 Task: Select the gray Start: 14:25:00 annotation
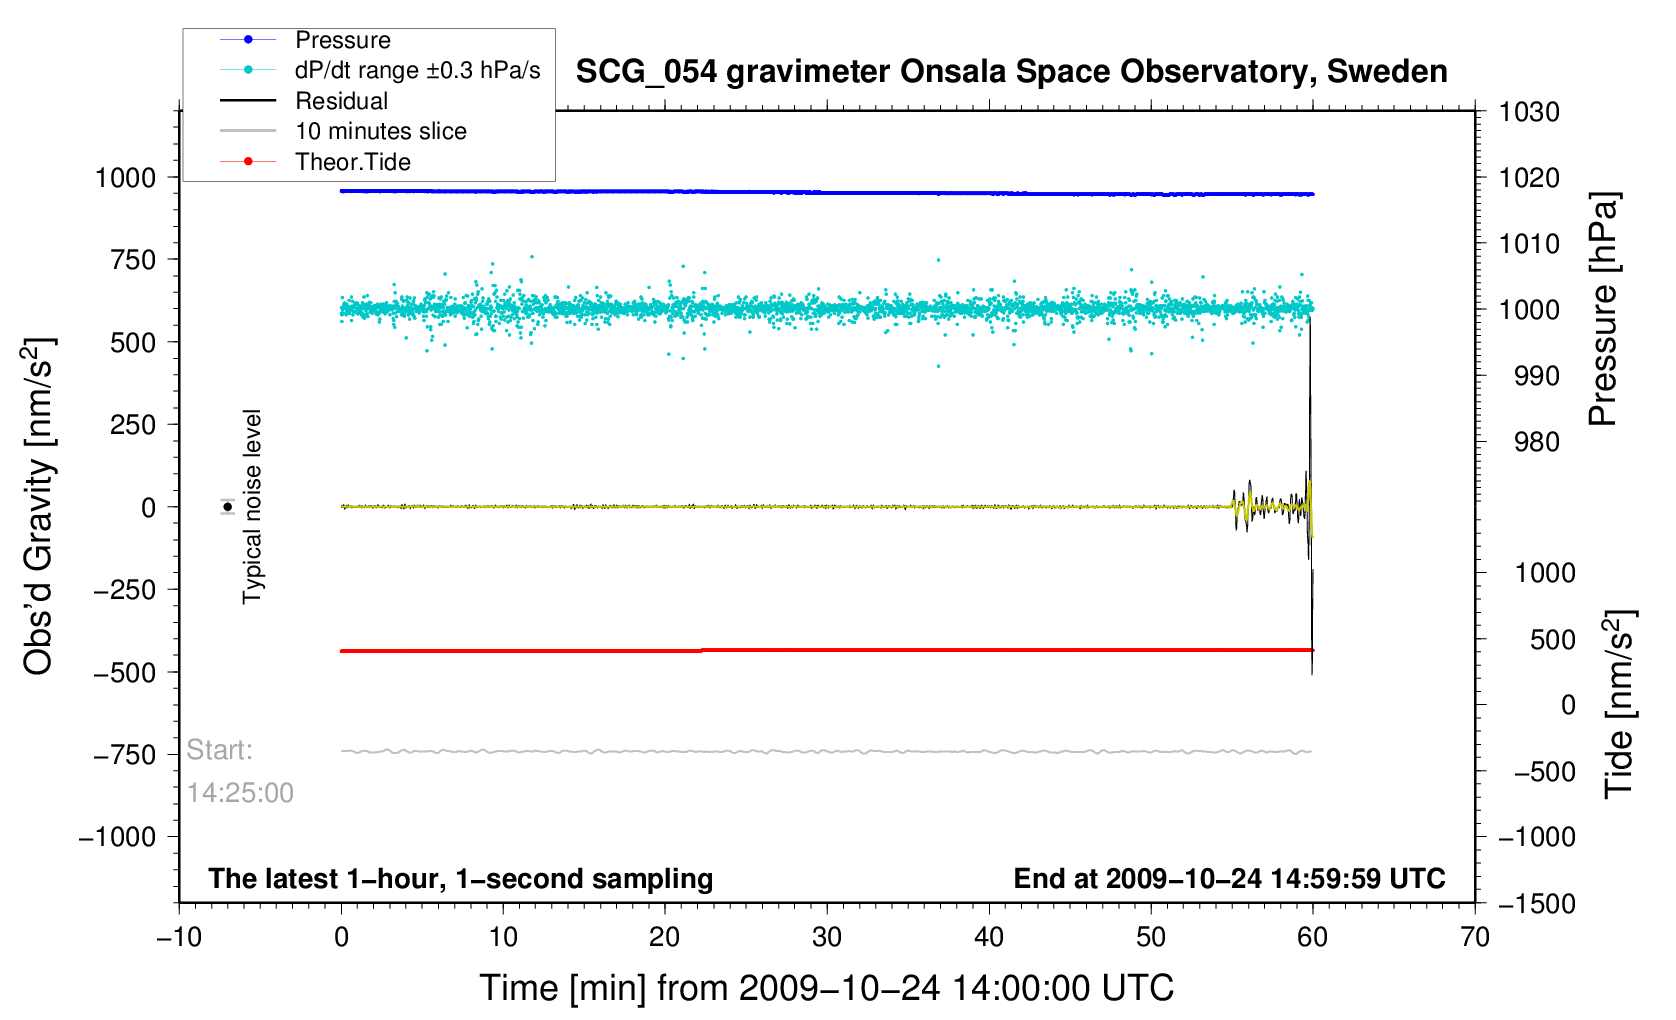240,771
